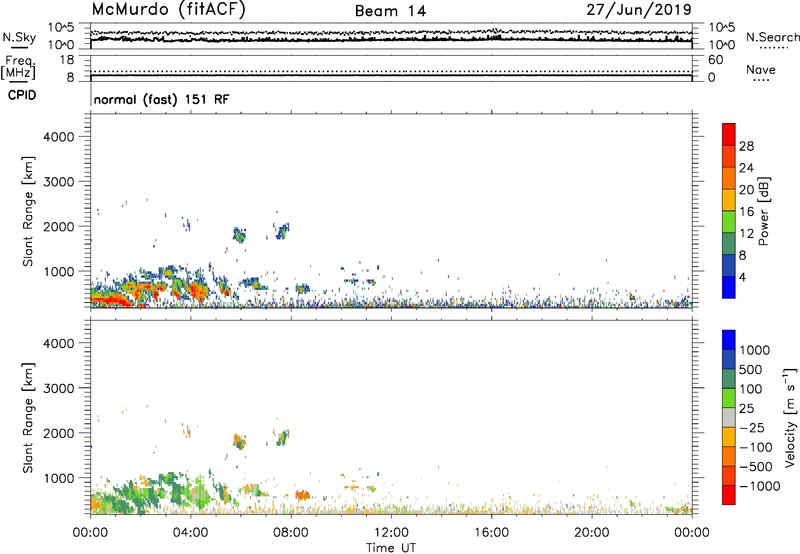The image size is (800, 554).
Task: Click the power panel Slant Range [km] label
Action: (28, 211)
